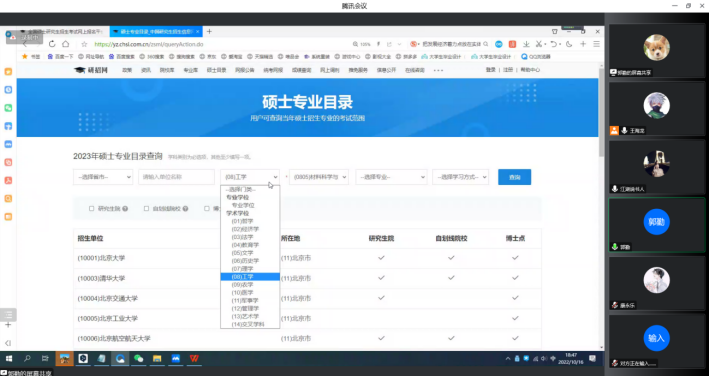The height and width of the screenshot is (376, 709).
Task: Open the 选择专业 dropdown
Action: (391, 177)
